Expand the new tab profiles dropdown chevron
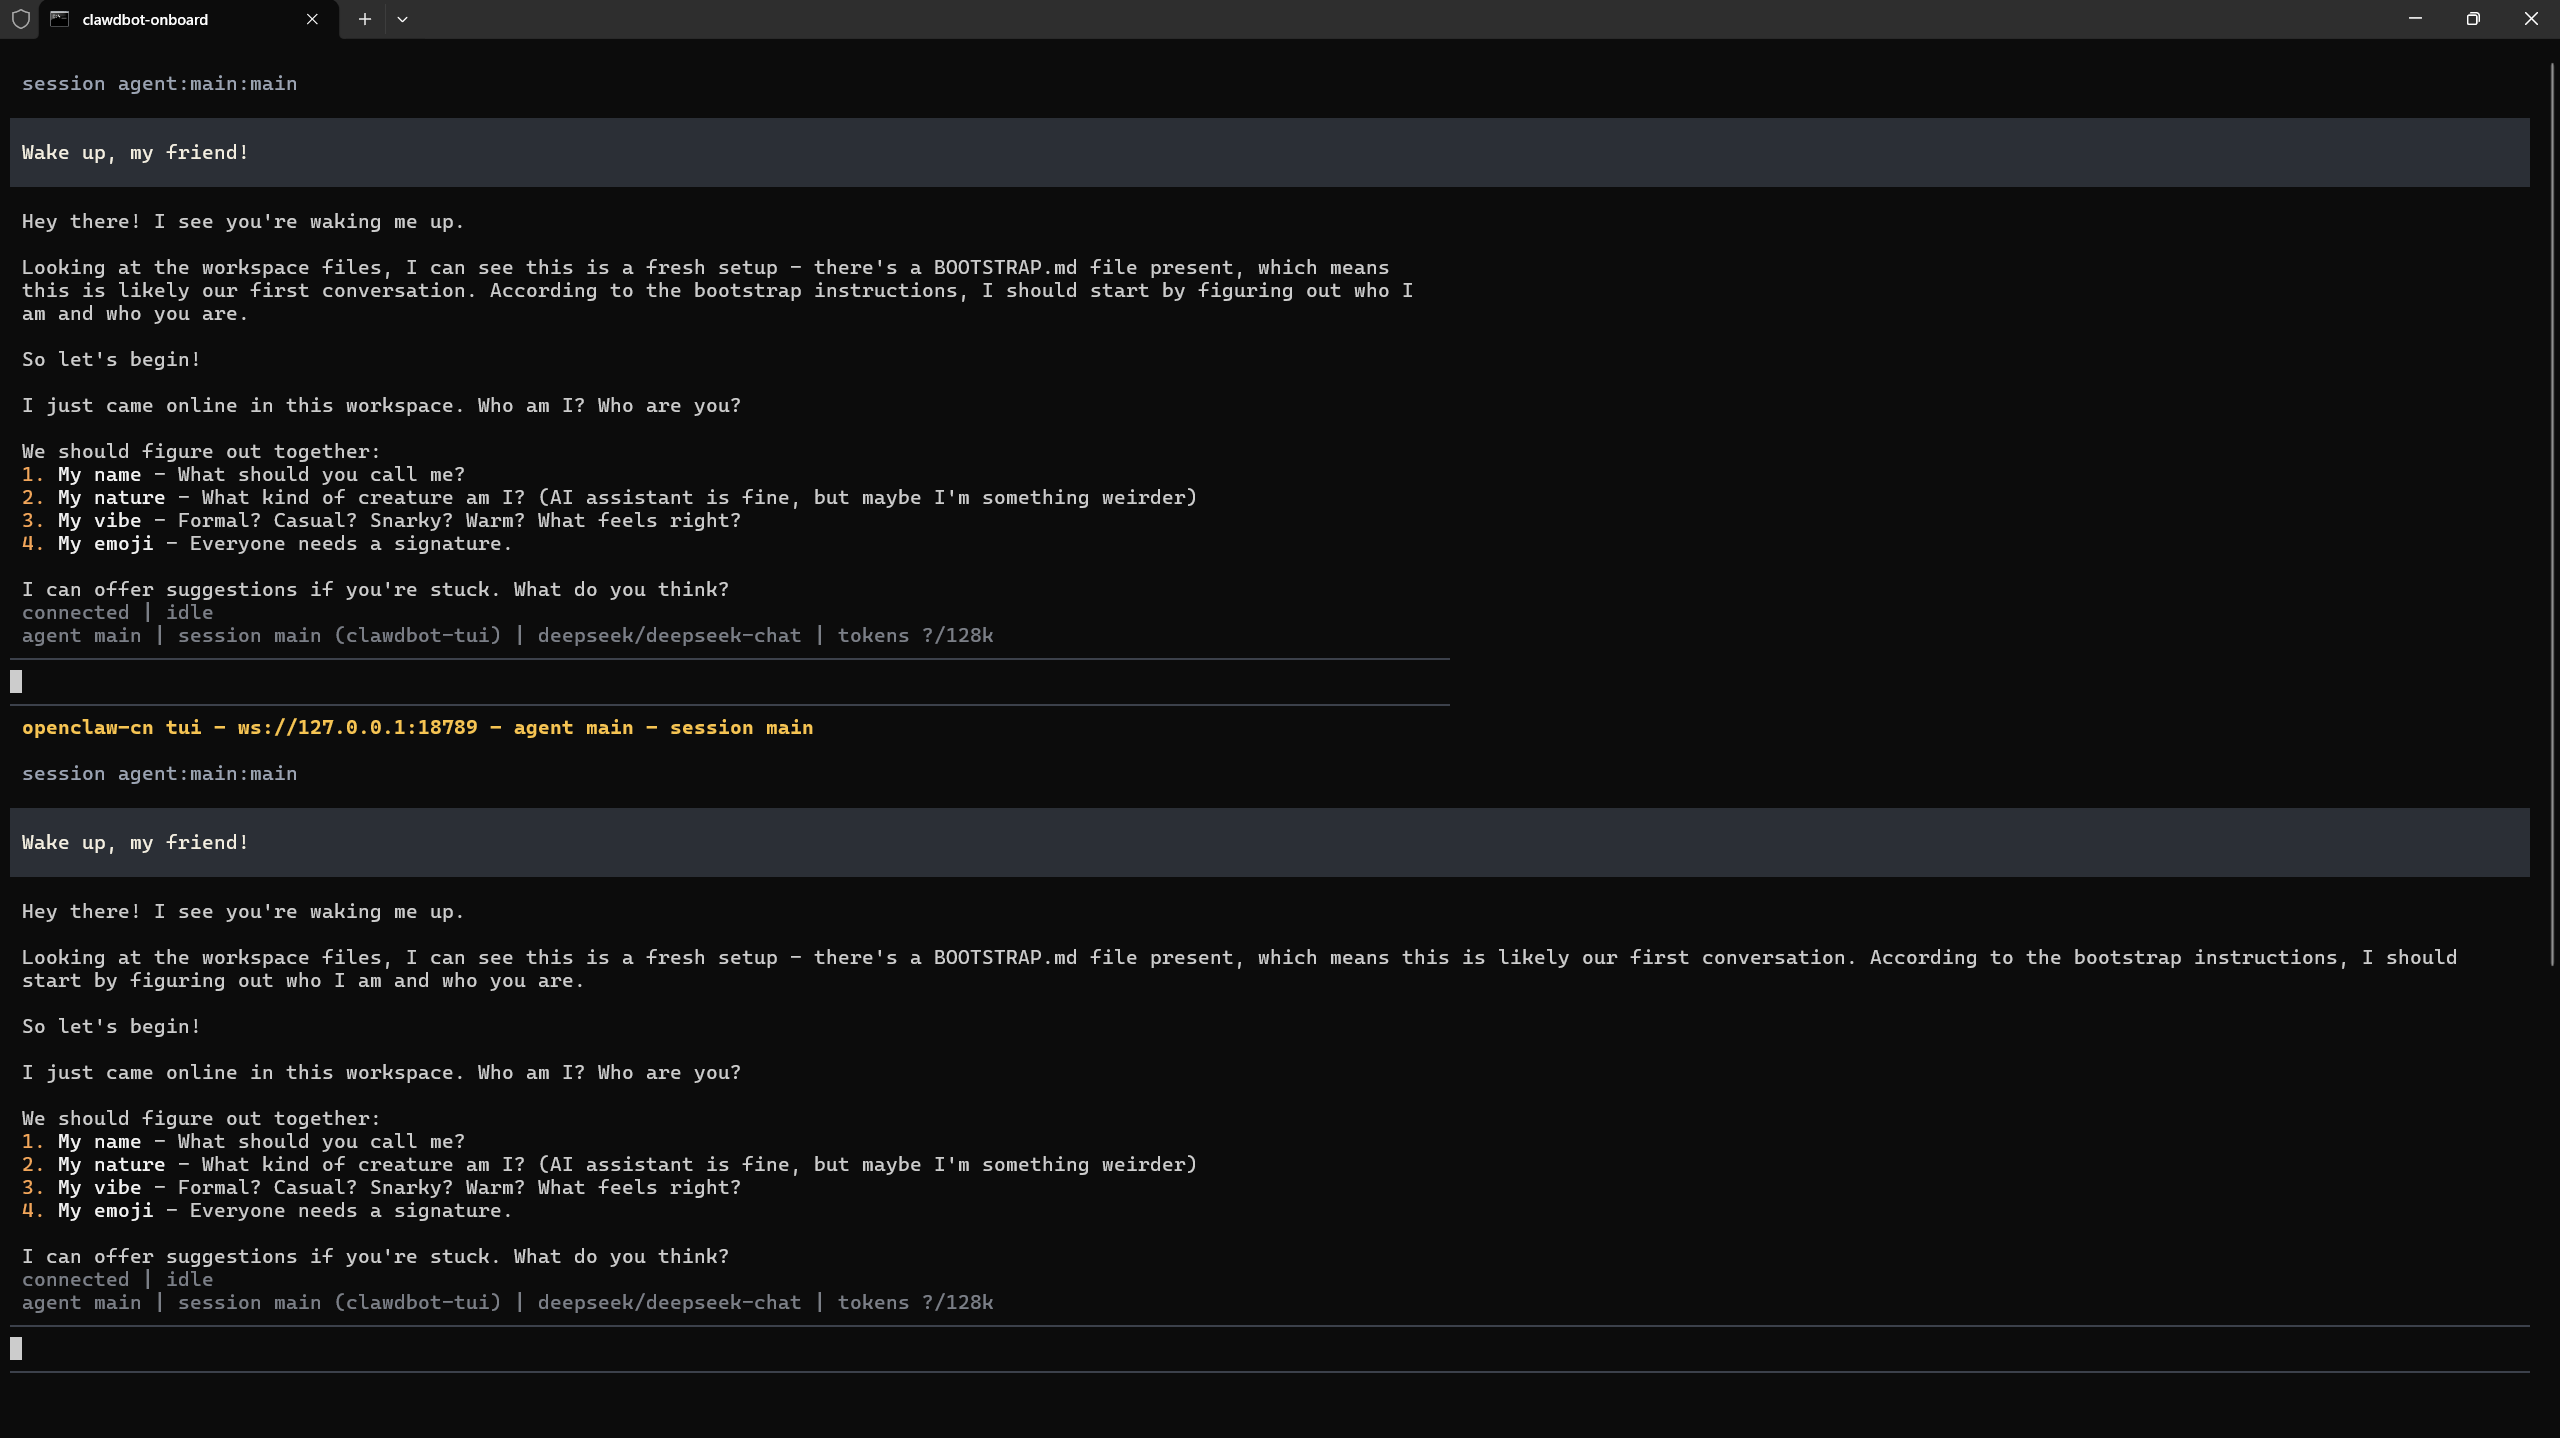Viewport: 2560px width, 1438px height. click(402, 19)
